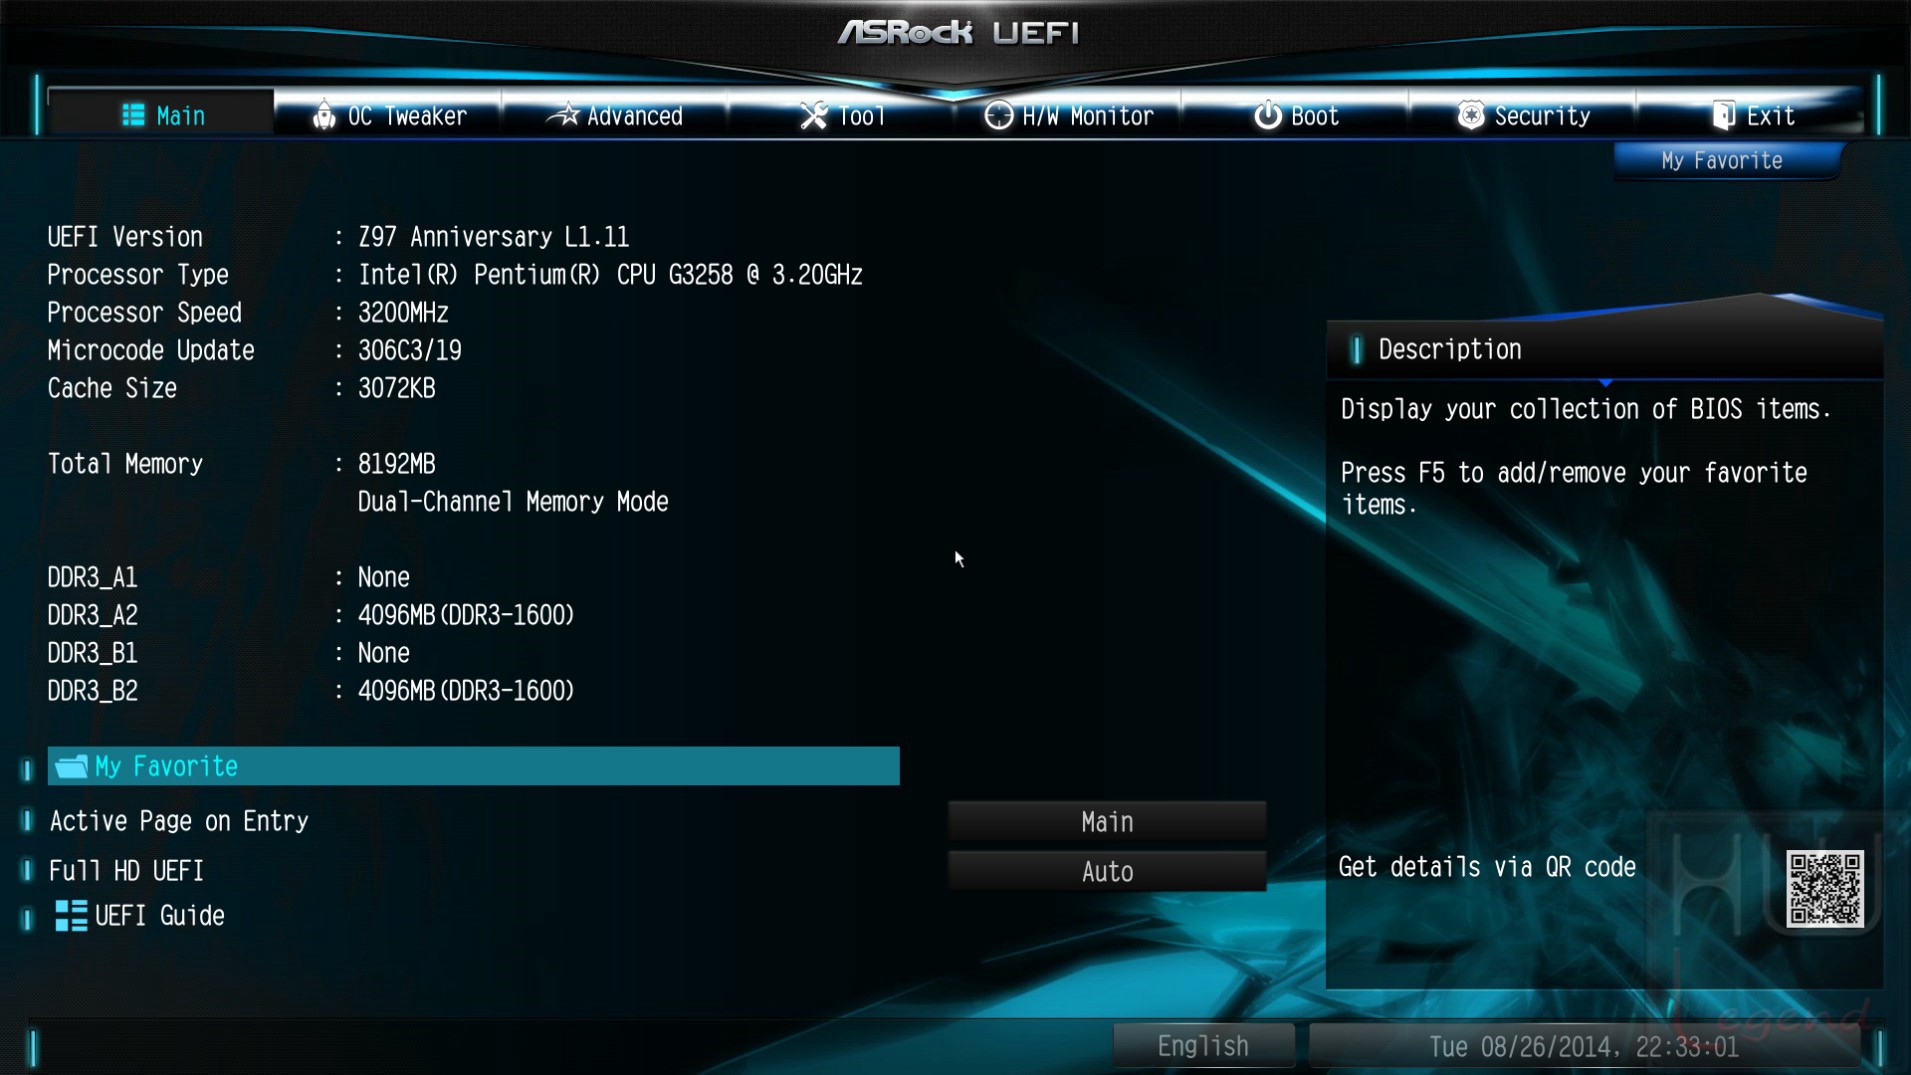Image resolution: width=1911 pixels, height=1075 pixels.
Task: Click the English language button
Action: (1203, 1046)
